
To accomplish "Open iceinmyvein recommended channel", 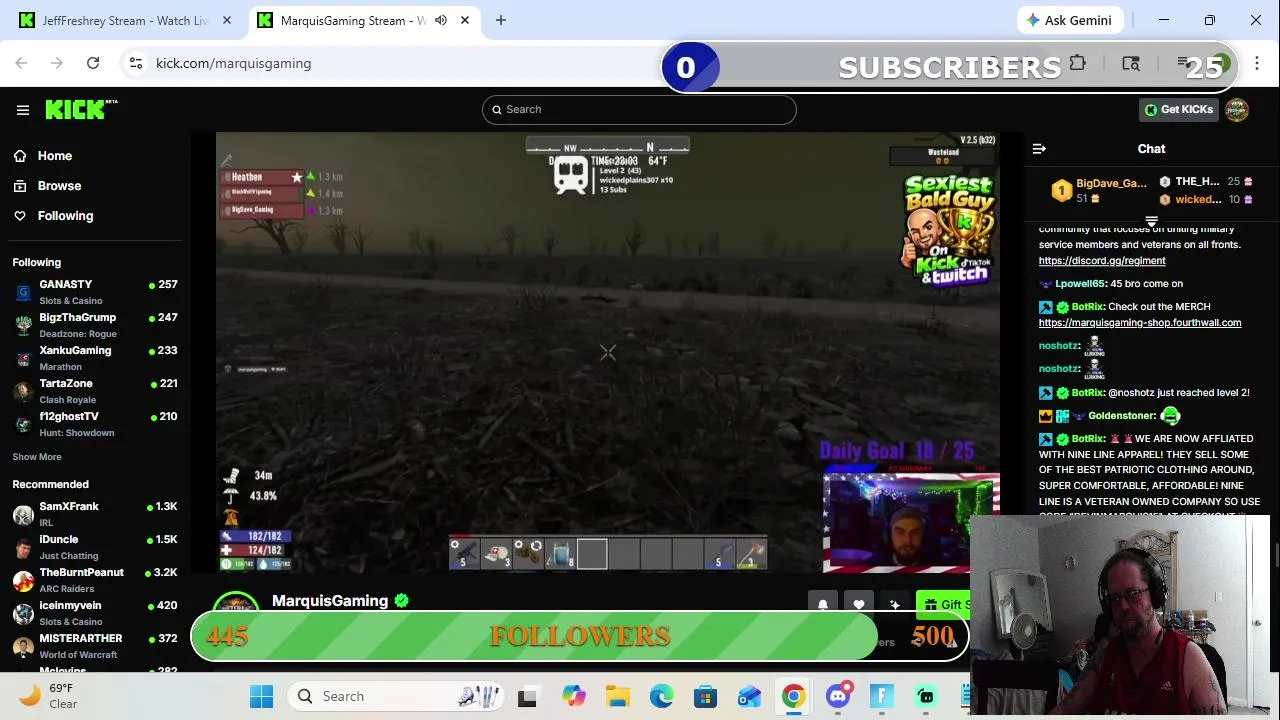I will [x=96, y=613].
